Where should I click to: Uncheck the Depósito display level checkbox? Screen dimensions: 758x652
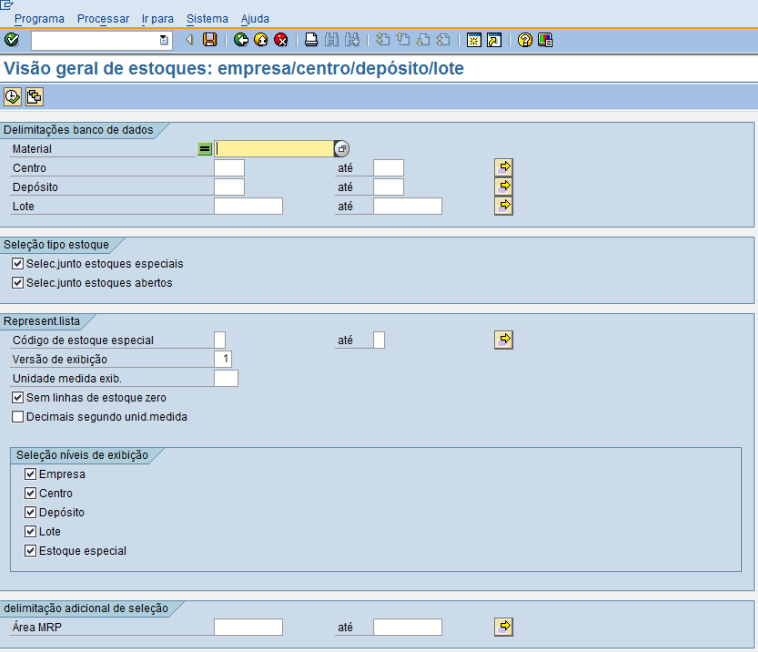(x=30, y=513)
